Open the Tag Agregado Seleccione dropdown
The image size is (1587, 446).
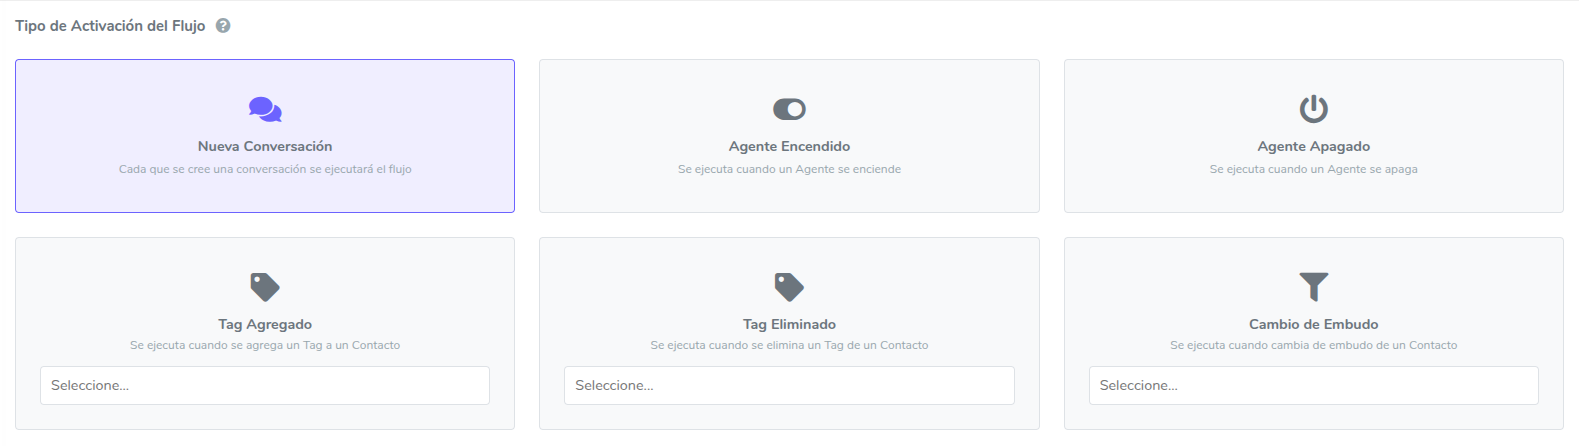point(265,385)
